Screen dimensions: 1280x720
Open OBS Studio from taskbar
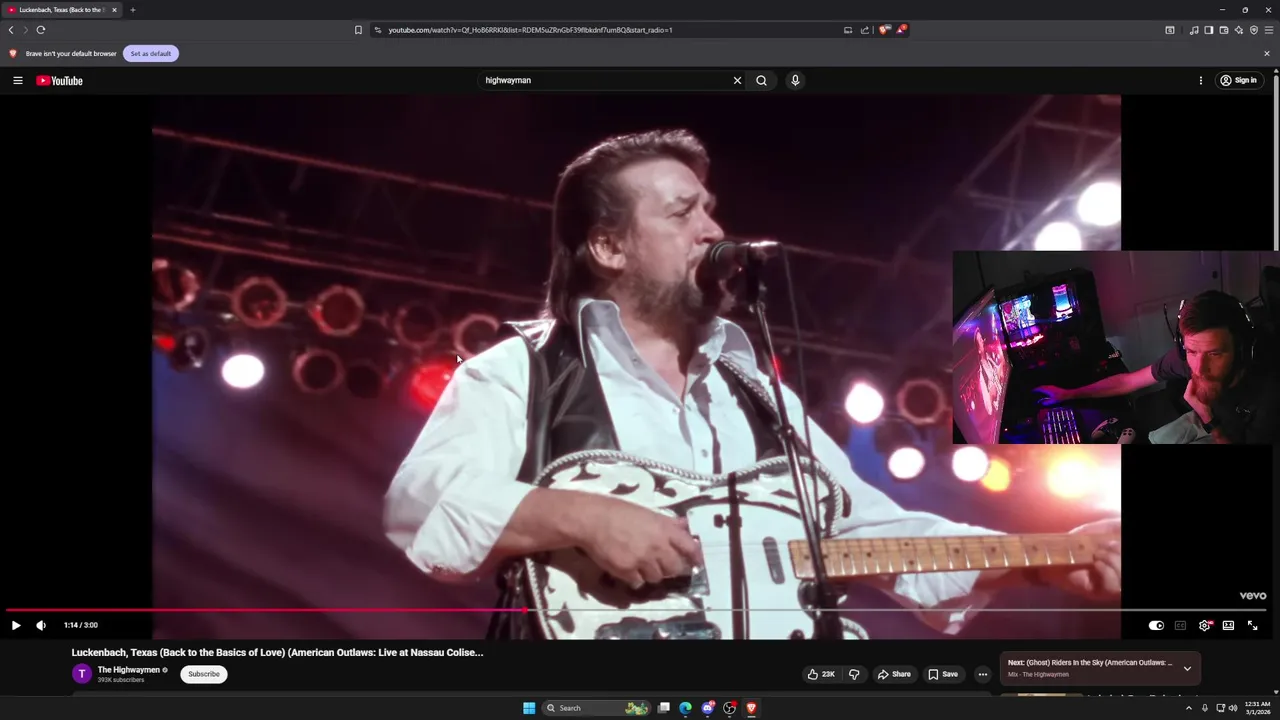point(730,708)
